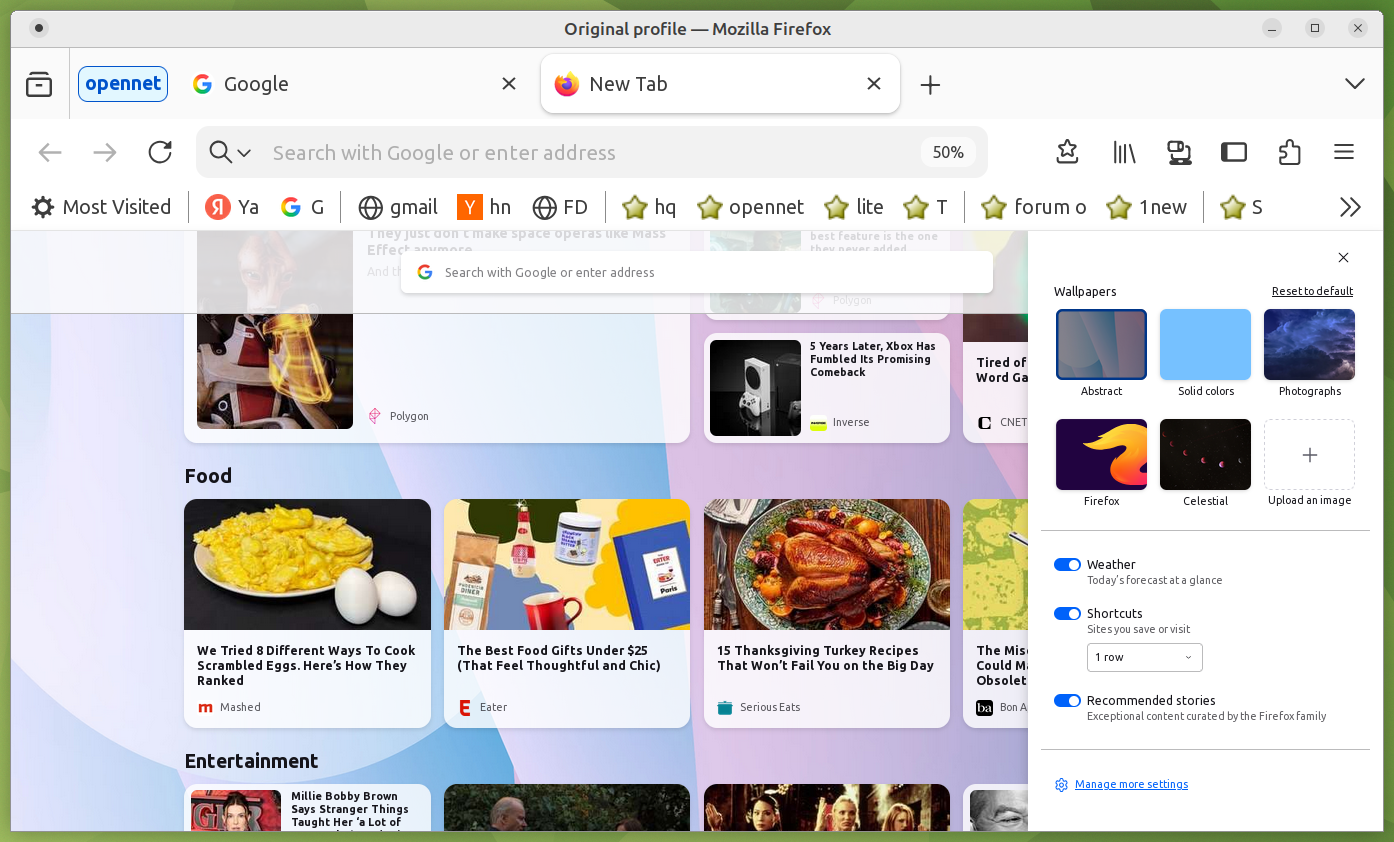This screenshot has height=842, width=1394.
Task: Show synced tabs icon
Action: 1179,152
